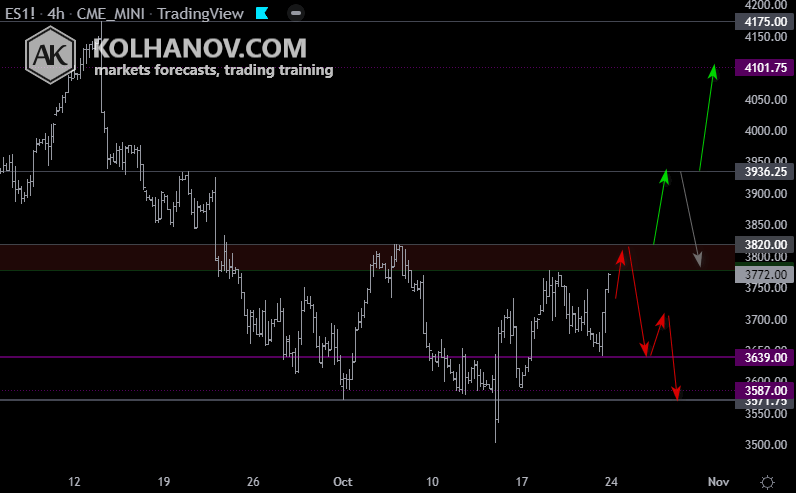The image size is (796, 493).
Task: Click date 19 on the time axis
Action: (163, 482)
